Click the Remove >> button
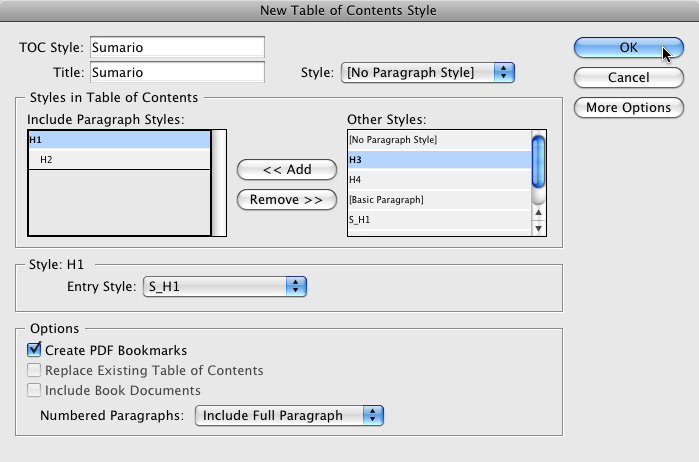 (x=287, y=199)
